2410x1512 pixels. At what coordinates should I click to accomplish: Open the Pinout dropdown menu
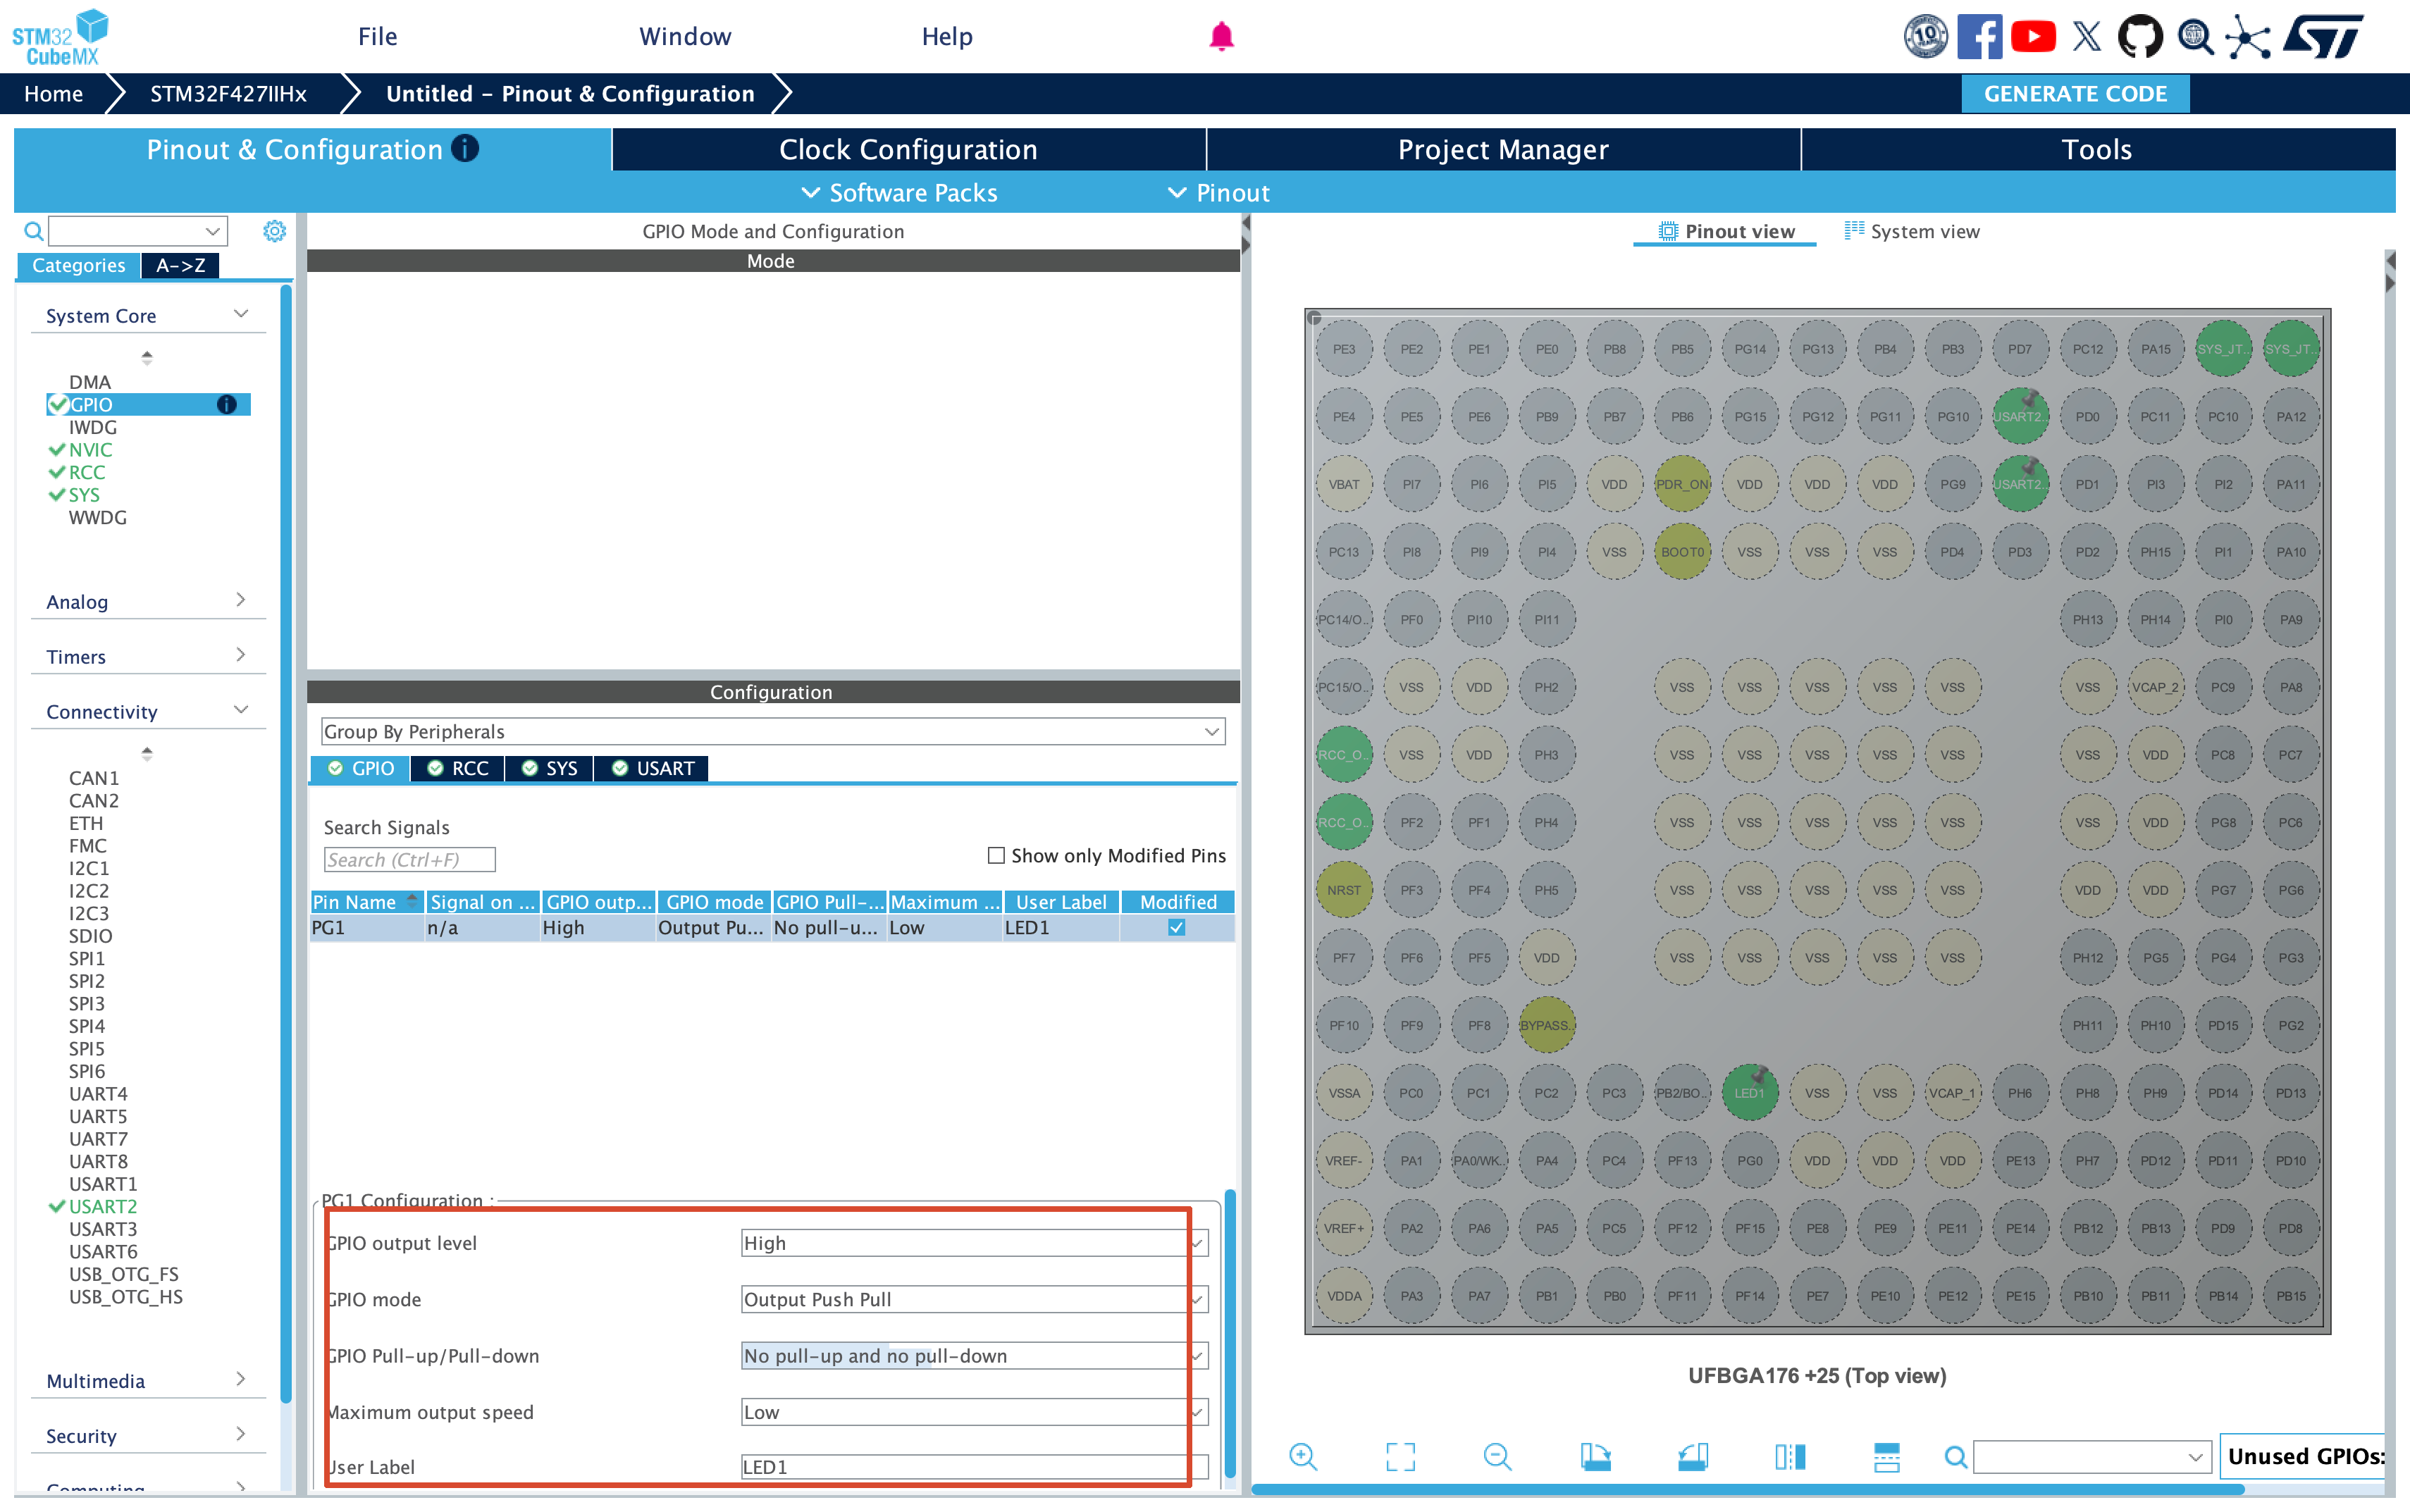pos(1219,192)
